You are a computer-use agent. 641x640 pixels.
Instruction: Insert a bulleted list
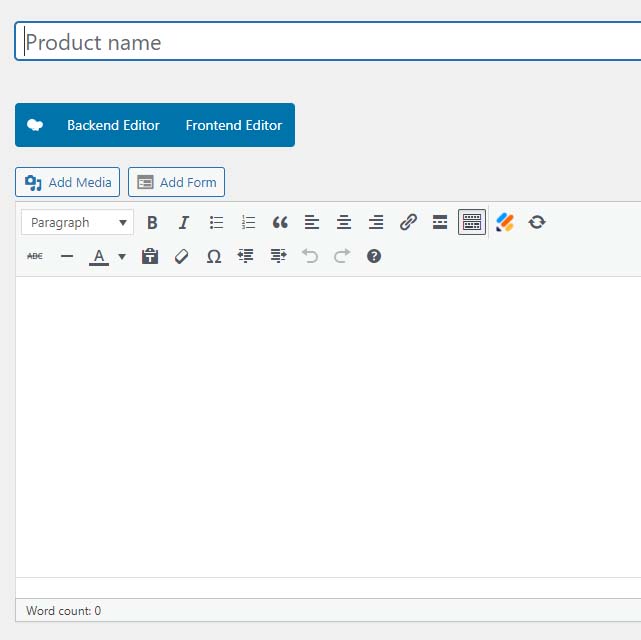coord(216,223)
